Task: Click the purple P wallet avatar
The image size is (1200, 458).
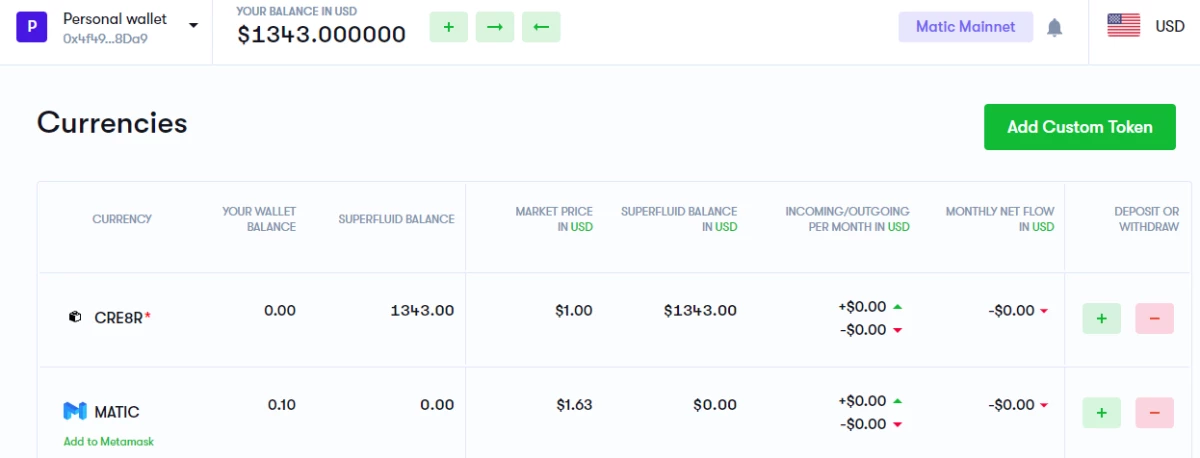Action: tap(32, 27)
